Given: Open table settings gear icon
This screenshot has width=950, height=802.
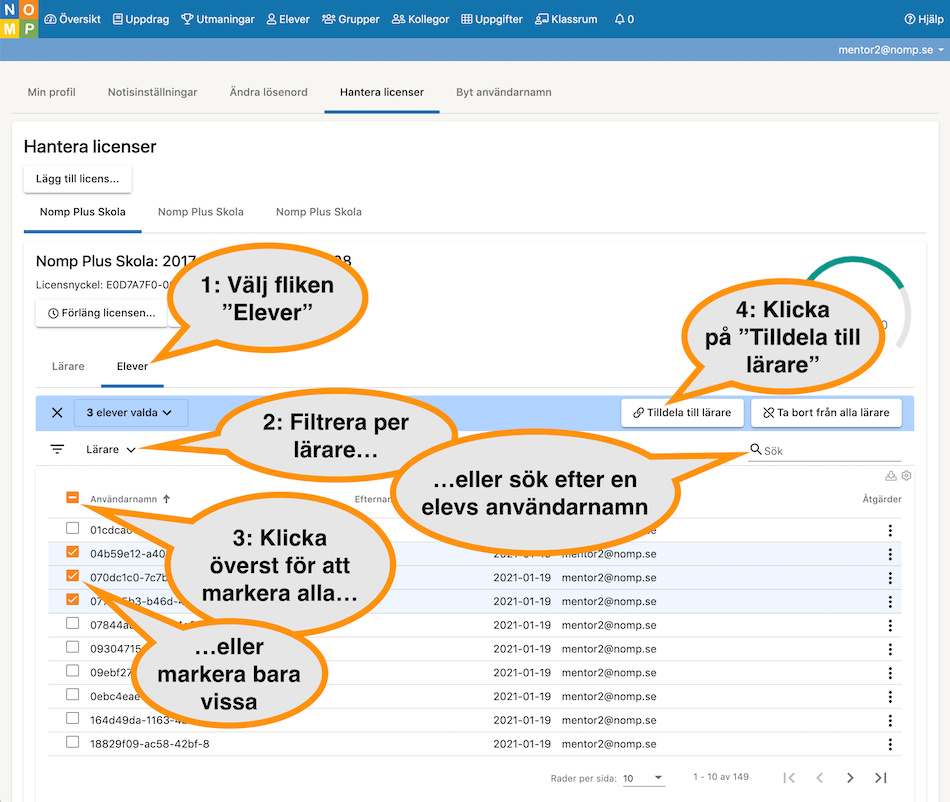Looking at the screenshot, I should [x=906, y=476].
